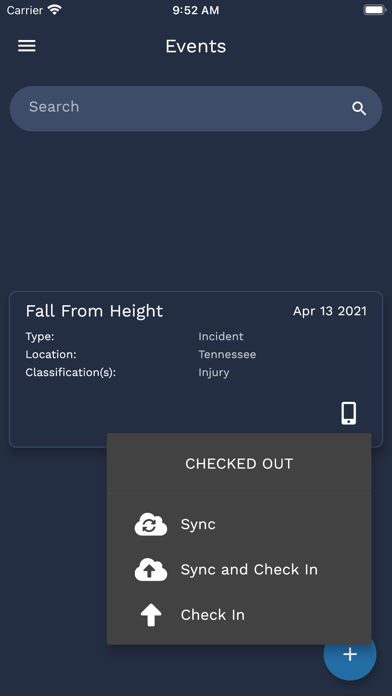Tap the Wi-Fi status icon

(x=55, y=10)
